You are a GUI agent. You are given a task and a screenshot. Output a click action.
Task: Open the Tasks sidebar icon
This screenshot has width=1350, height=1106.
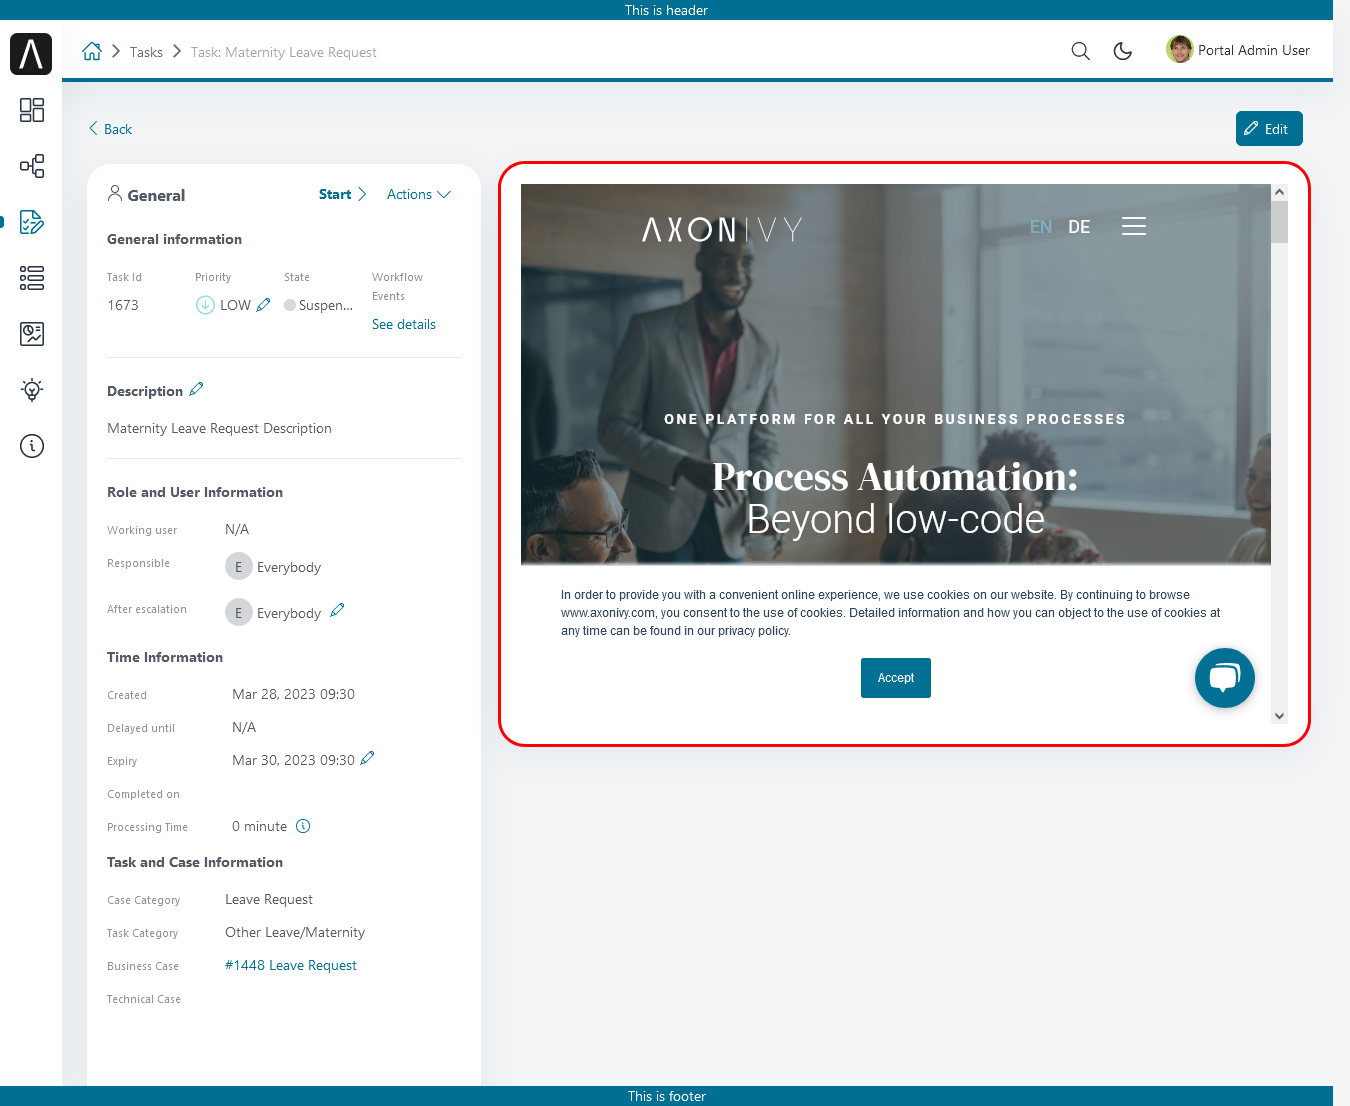pyautogui.click(x=32, y=222)
